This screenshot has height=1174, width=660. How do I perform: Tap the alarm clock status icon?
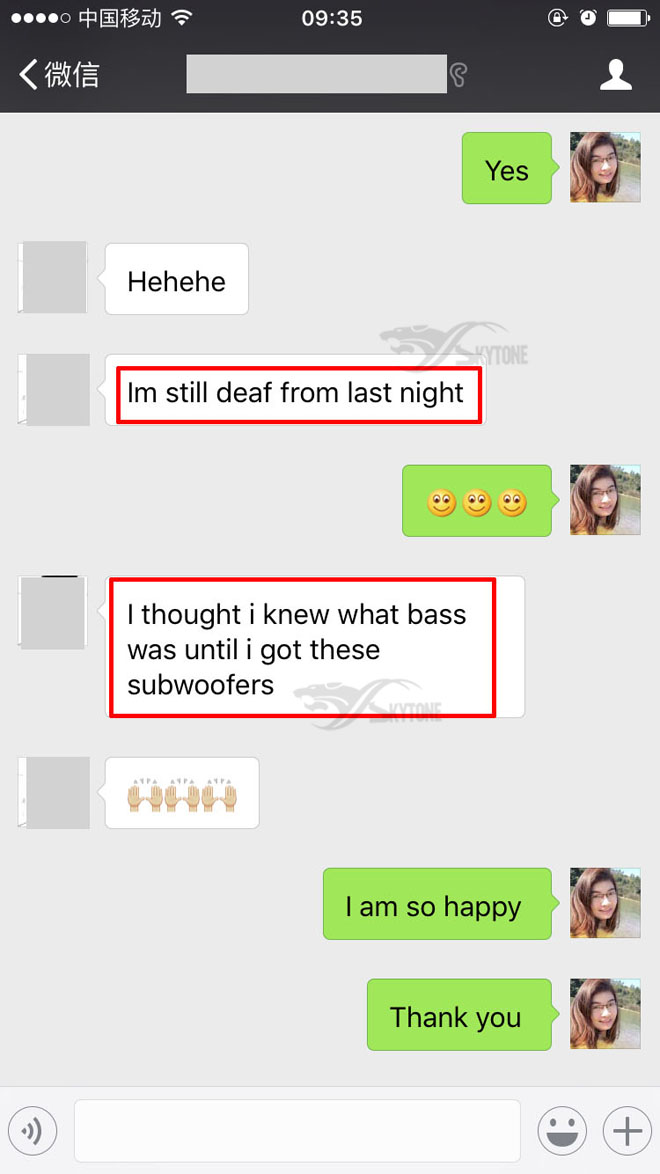(588, 18)
